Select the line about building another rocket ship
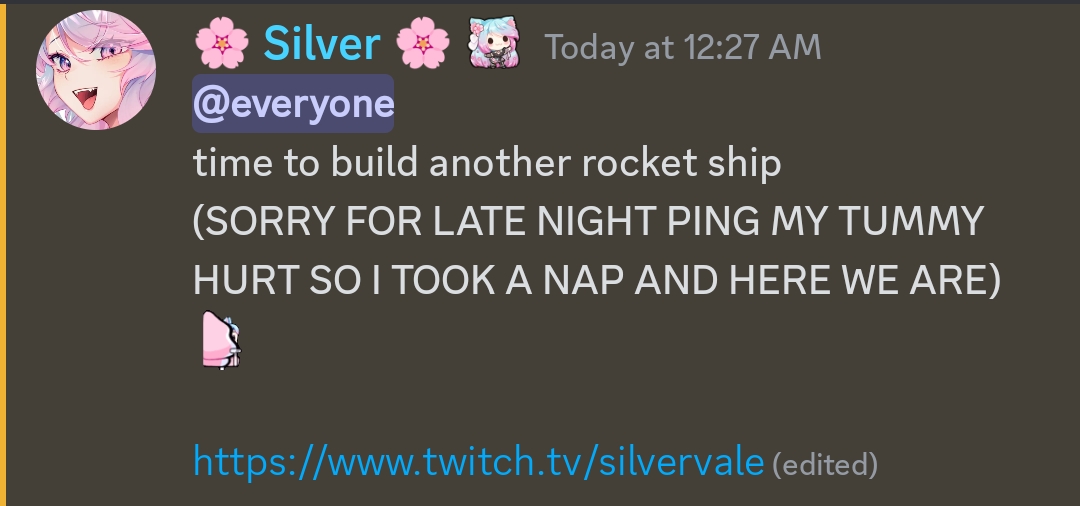 pyautogui.click(x=487, y=163)
